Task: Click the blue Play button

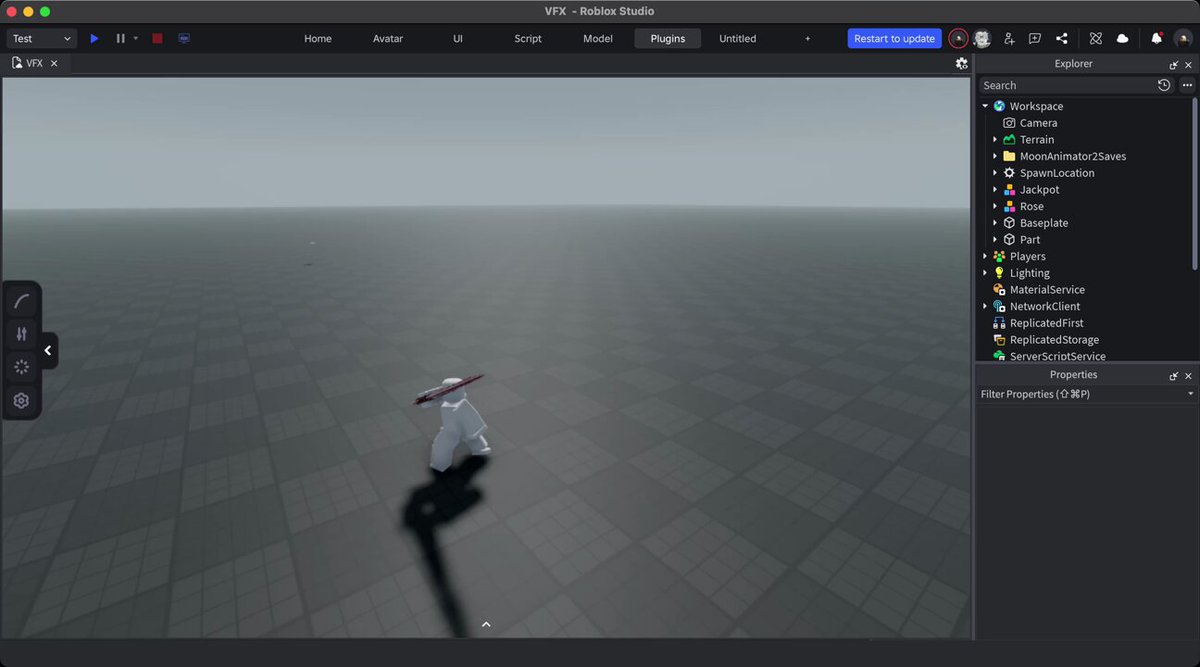Action: tap(94, 38)
